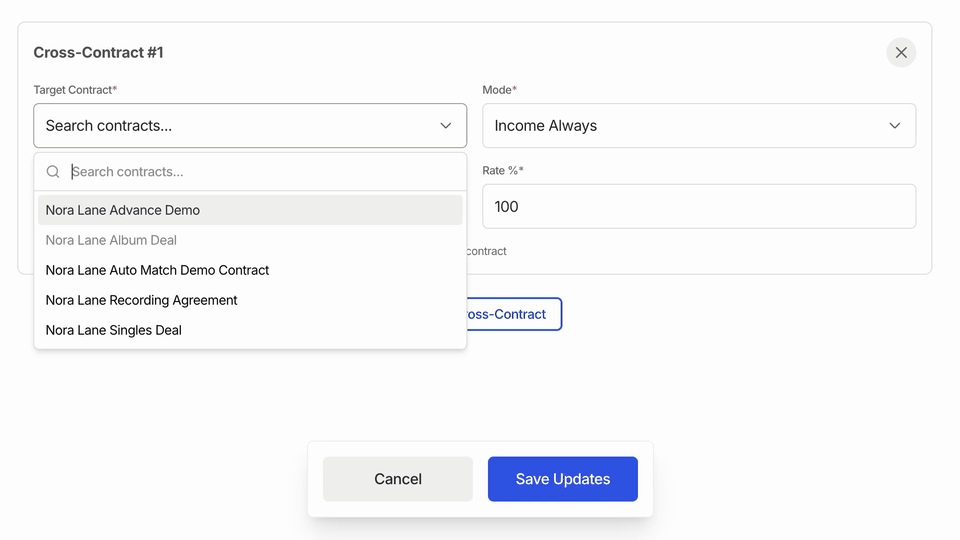Open the Mode dropdown showing Income Always
The height and width of the screenshot is (540, 960).
coord(699,126)
